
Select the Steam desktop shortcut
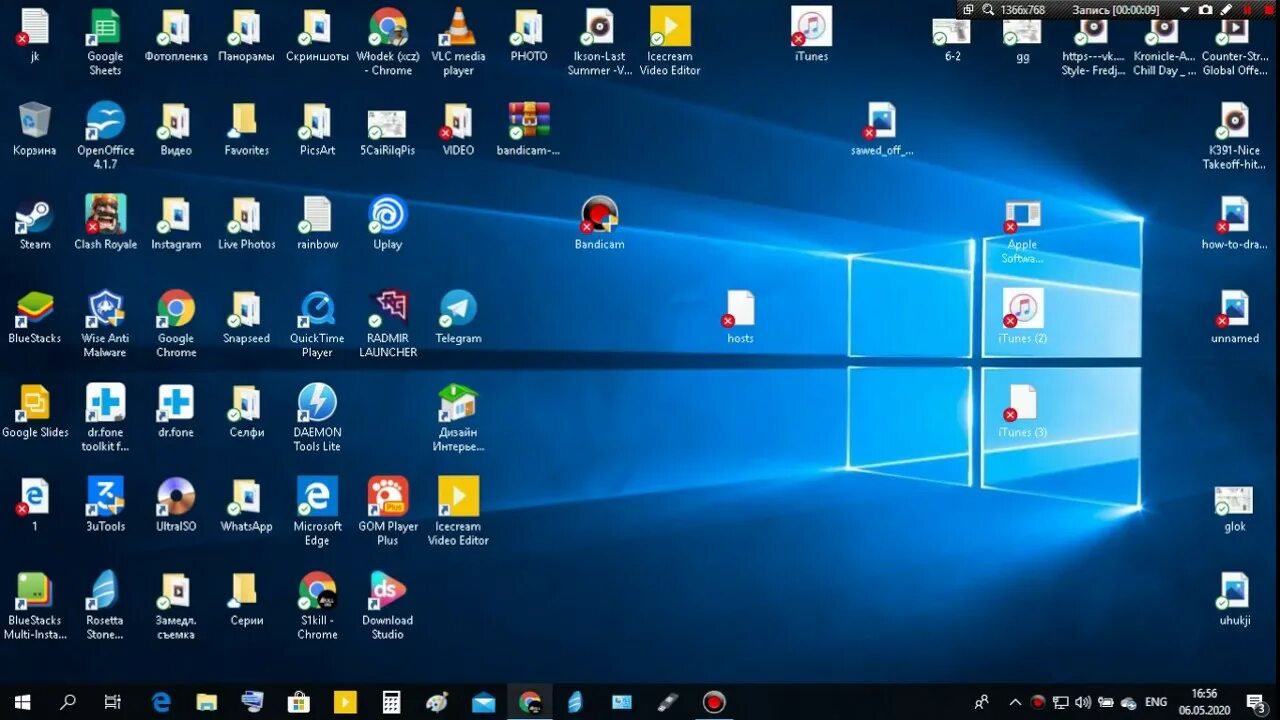point(35,222)
